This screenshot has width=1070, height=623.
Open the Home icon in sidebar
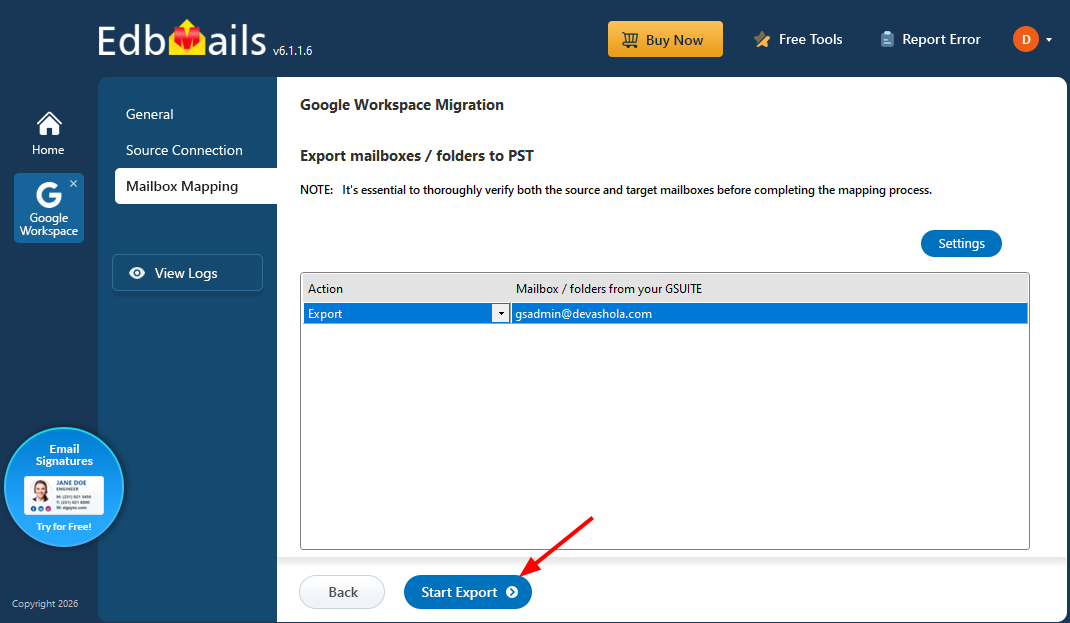point(48,133)
